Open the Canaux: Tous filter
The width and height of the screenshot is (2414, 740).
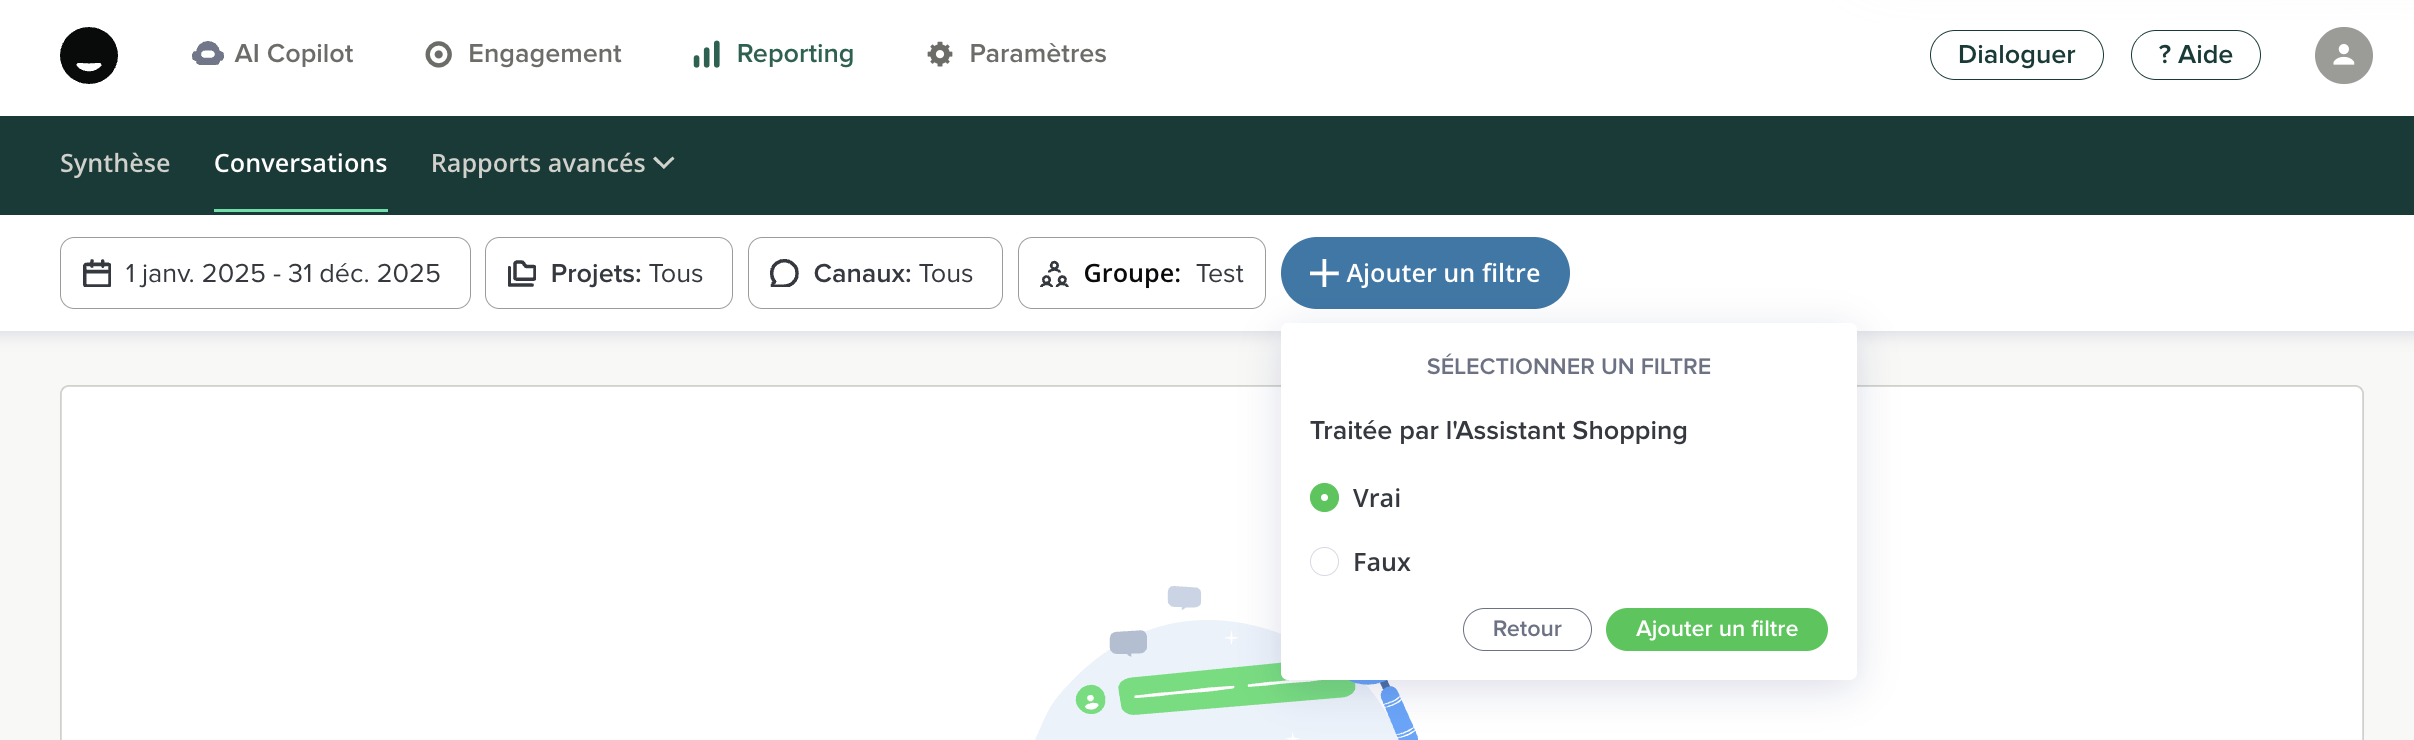[x=874, y=273]
